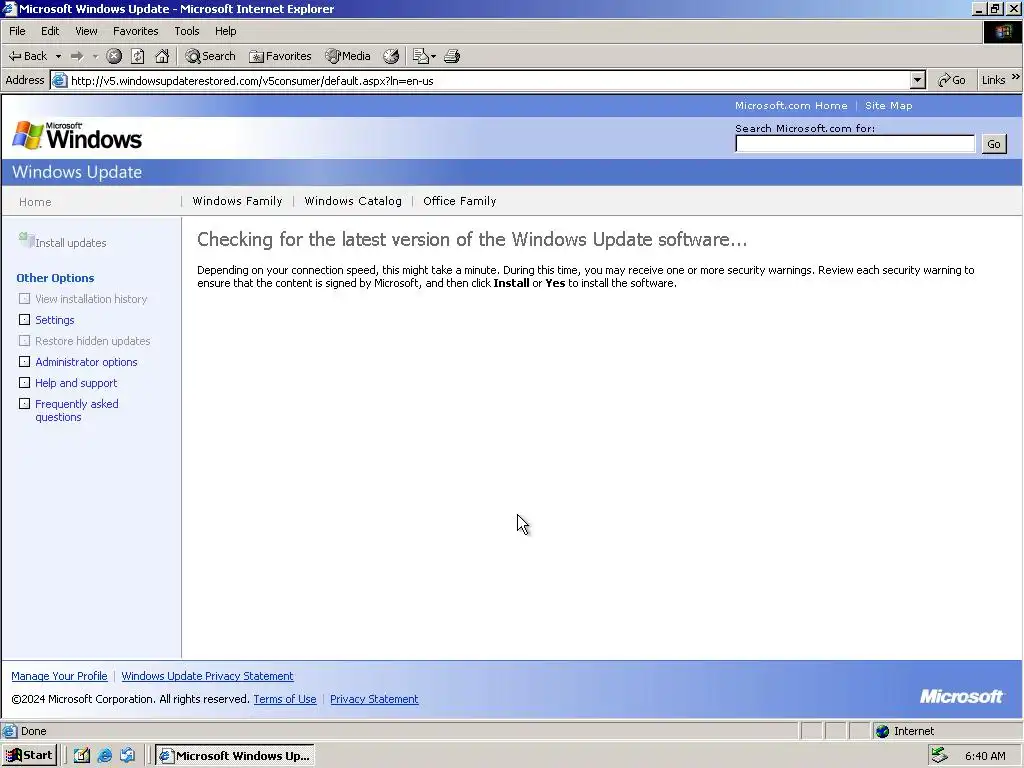The height and width of the screenshot is (768, 1024).
Task: Open Windows Update Privacy Statement link
Action: [x=207, y=676]
